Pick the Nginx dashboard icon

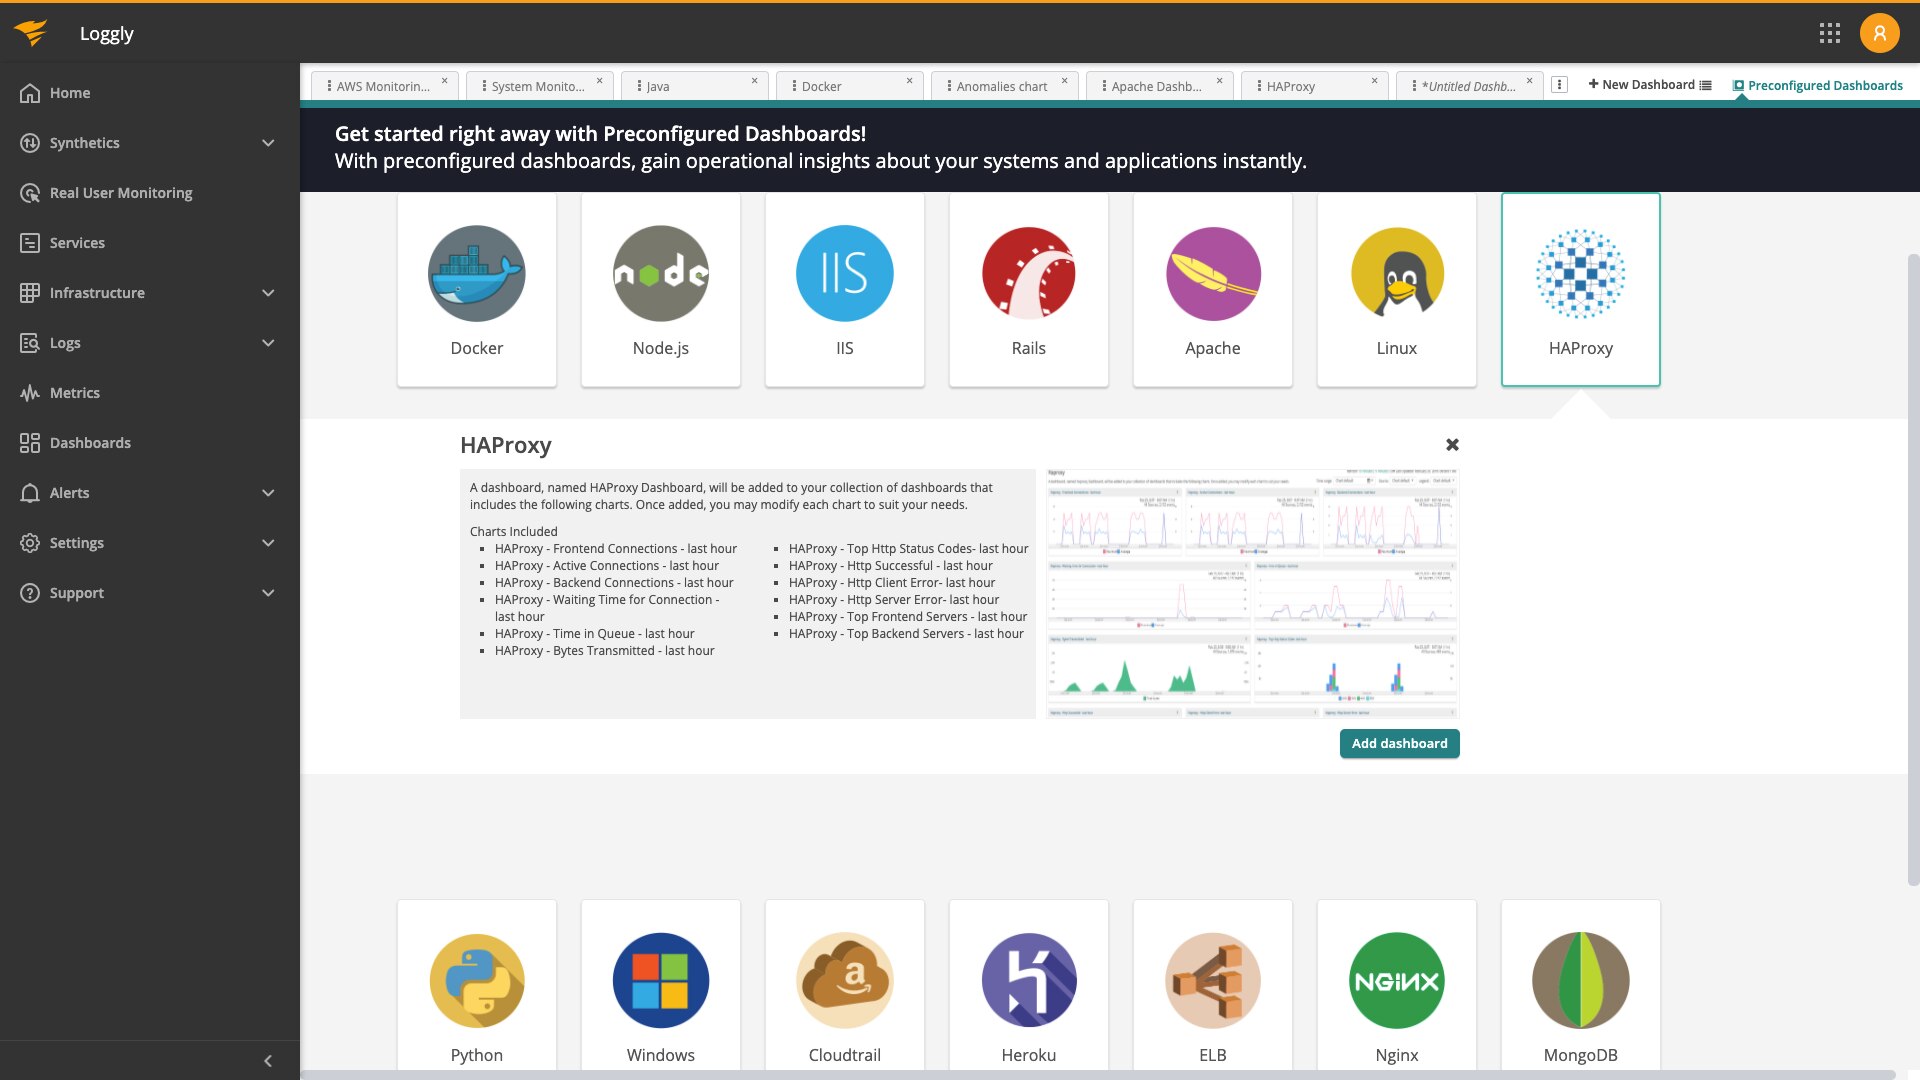pos(1396,981)
